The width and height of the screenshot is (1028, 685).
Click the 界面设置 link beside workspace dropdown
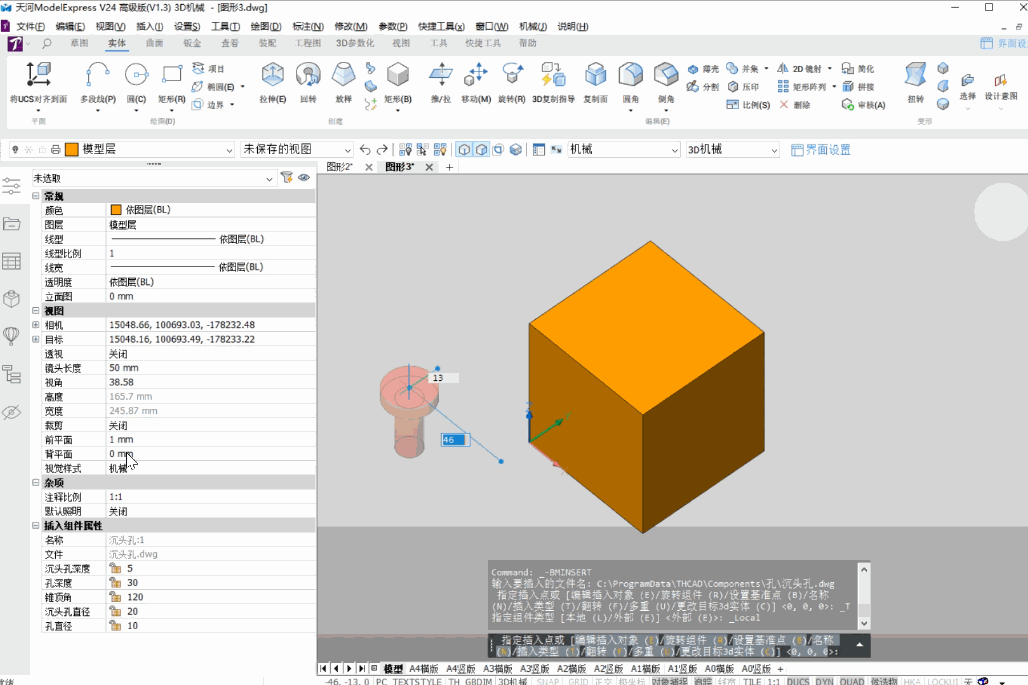(x=821, y=149)
